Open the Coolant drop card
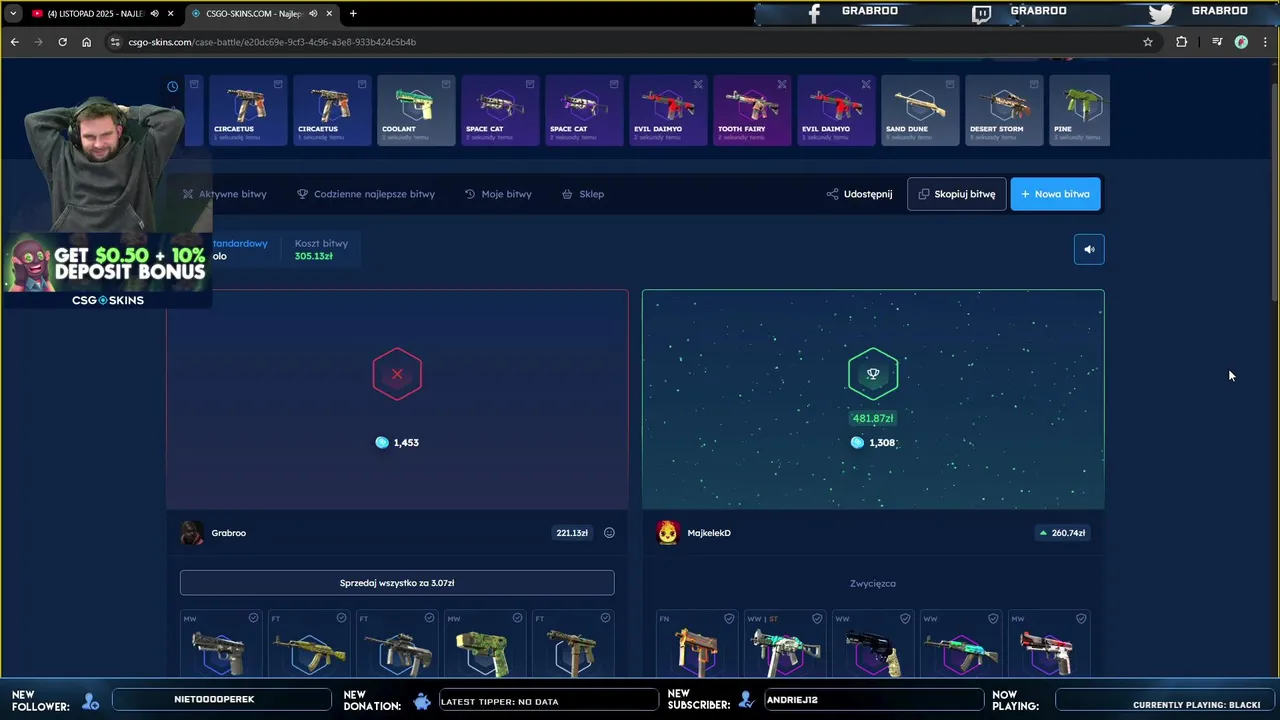 pyautogui.click(x=416, y=110)
